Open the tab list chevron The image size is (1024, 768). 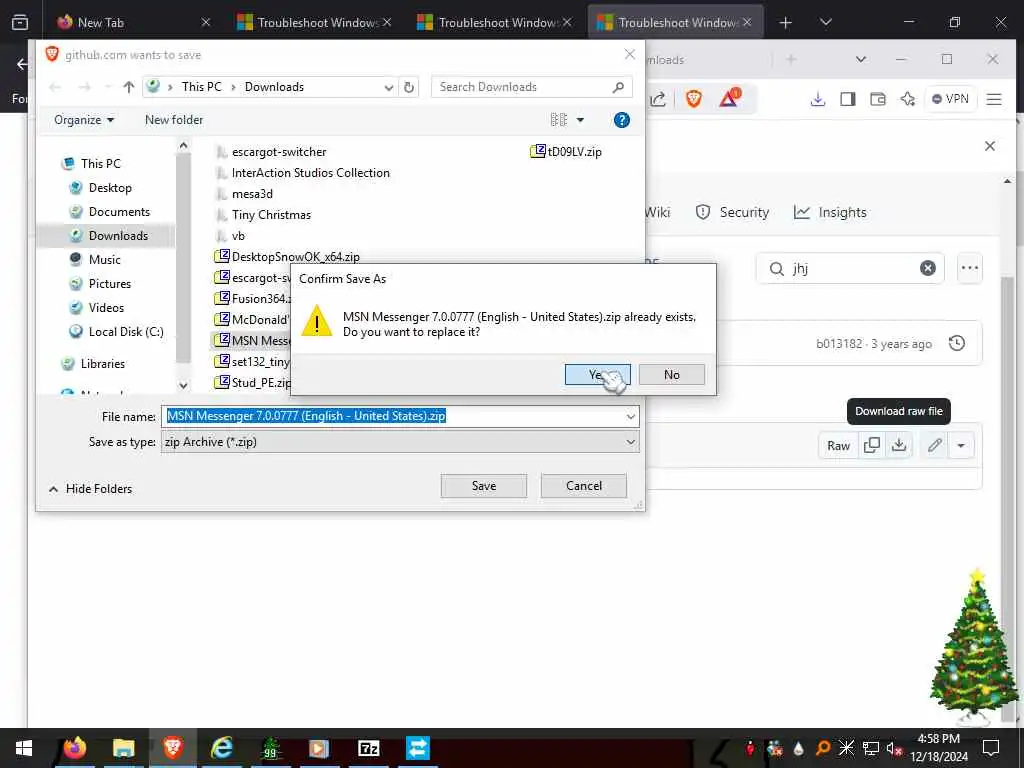point(825,22)
